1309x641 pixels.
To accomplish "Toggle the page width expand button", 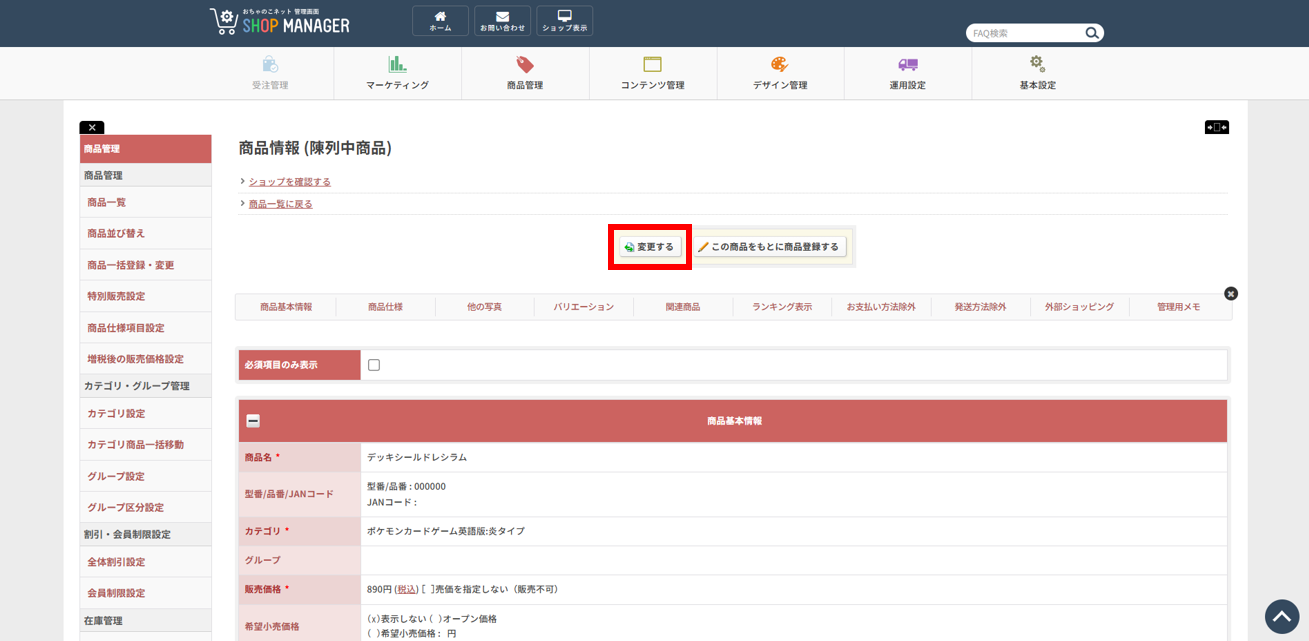I will 1216,127.
